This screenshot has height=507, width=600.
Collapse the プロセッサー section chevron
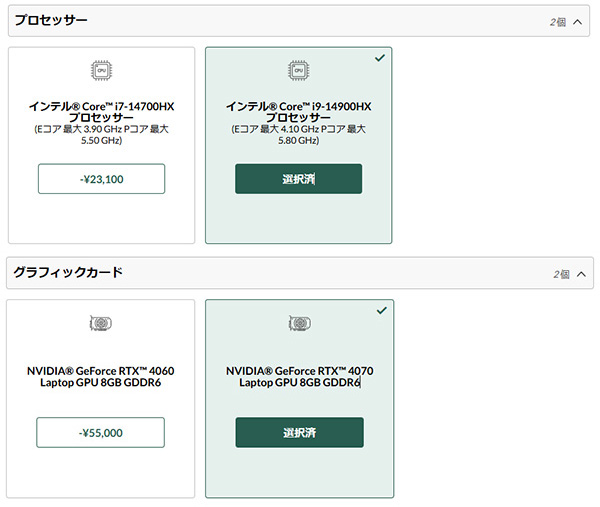click(x=577, y=22)
